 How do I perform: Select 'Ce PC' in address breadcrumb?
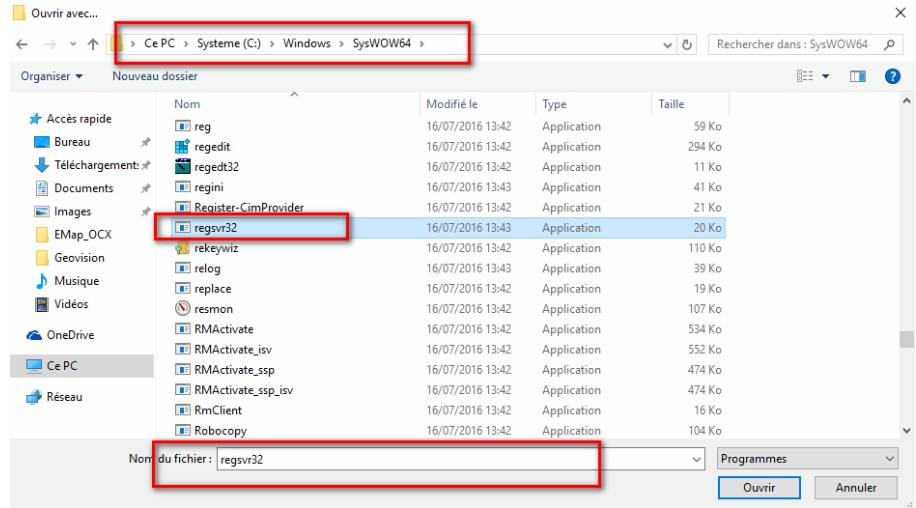159,44
